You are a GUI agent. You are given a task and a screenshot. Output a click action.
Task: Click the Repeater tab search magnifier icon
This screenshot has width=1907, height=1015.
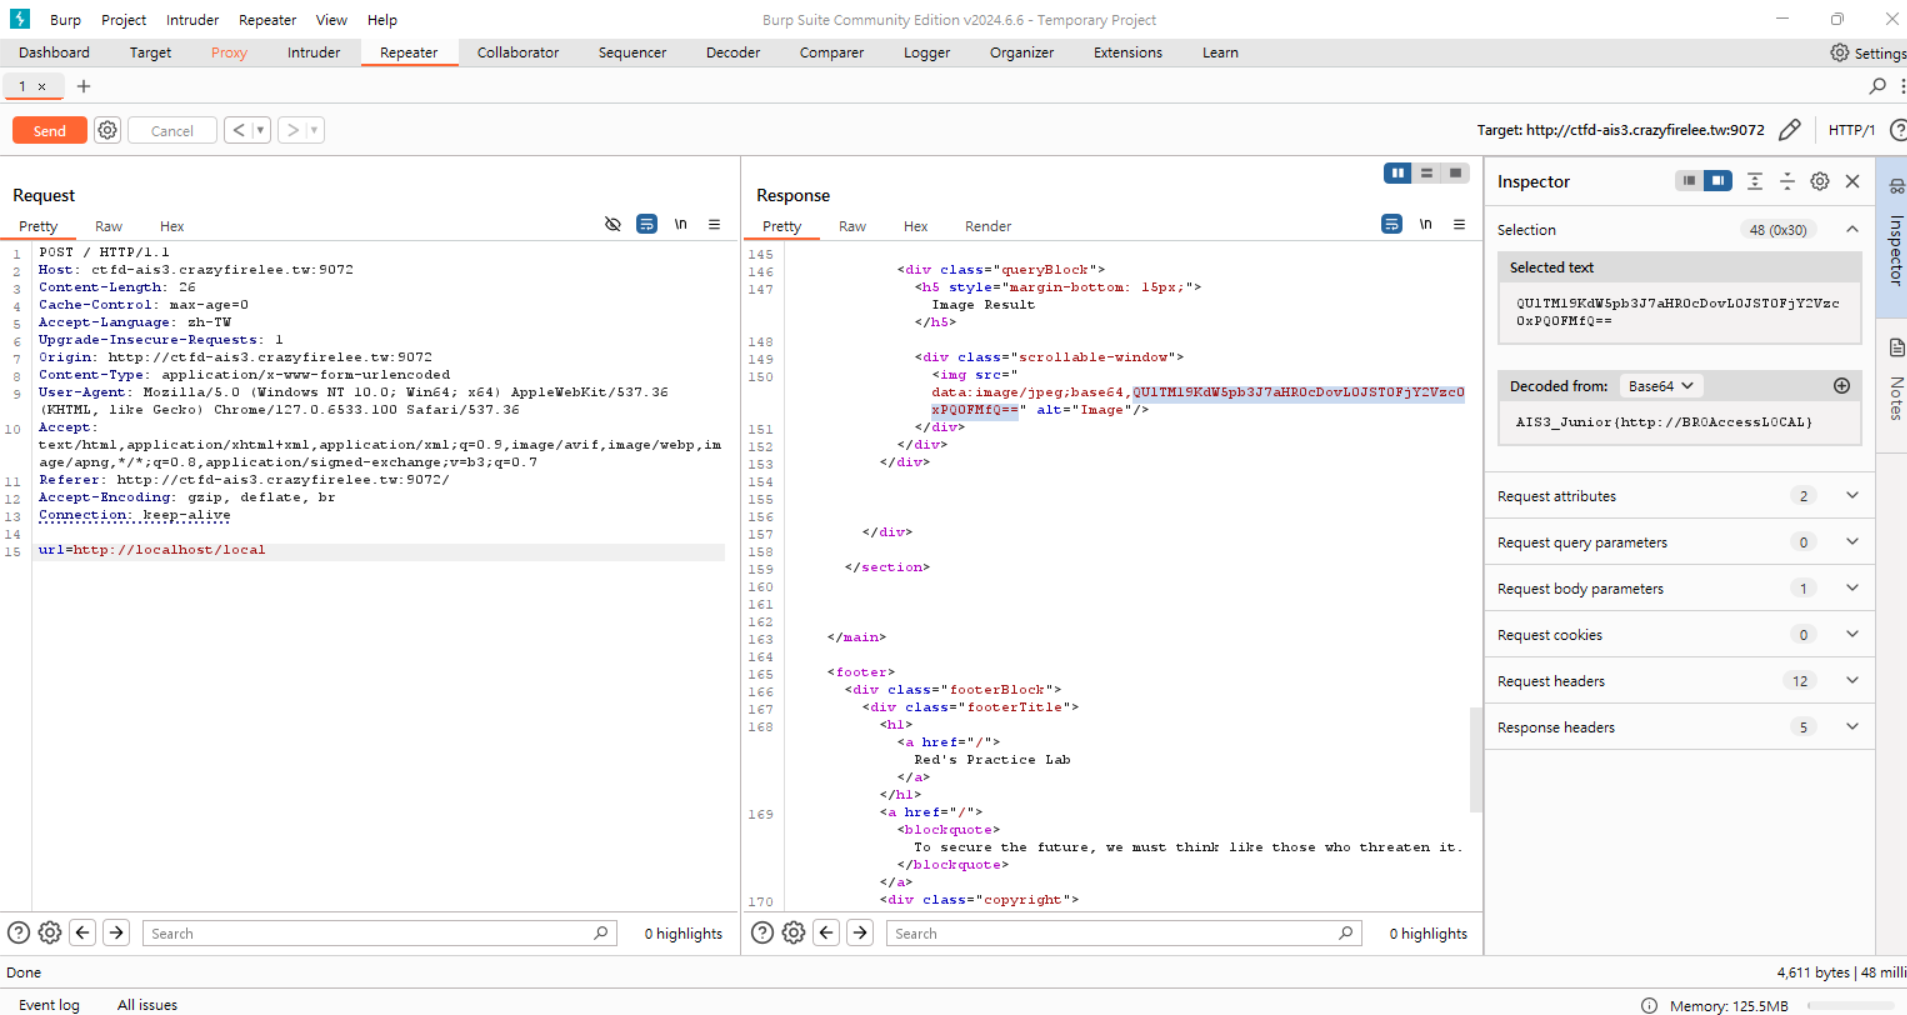click(x=1877, y=87)
